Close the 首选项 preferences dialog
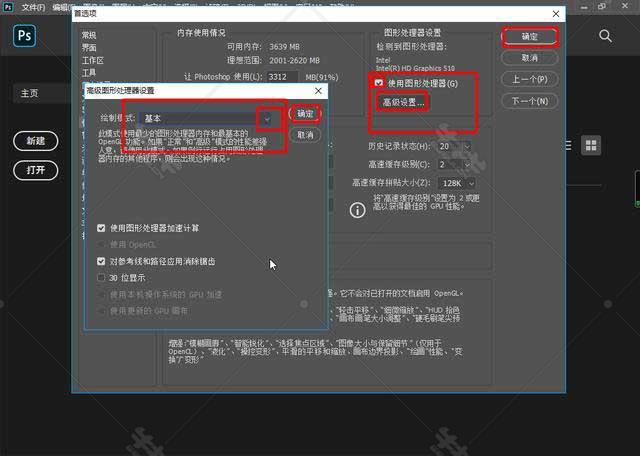 556,14
